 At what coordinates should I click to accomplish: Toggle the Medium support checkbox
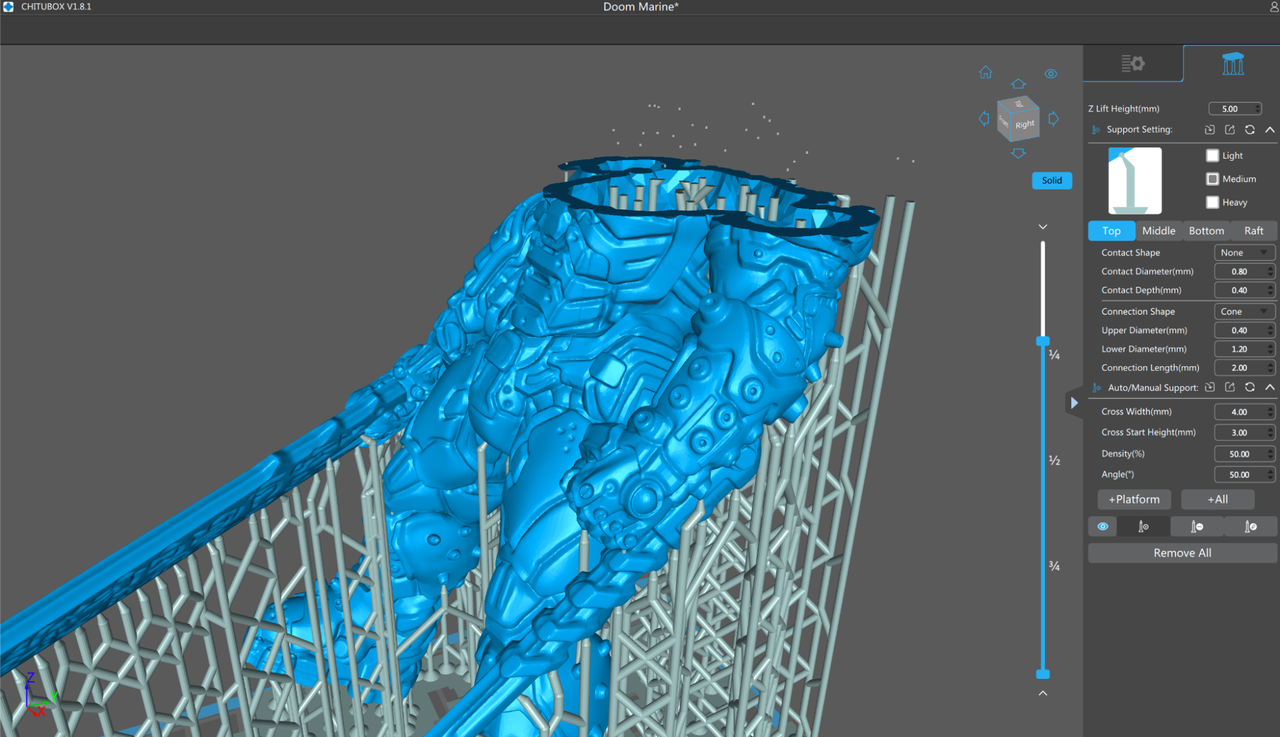point(1212,179)
